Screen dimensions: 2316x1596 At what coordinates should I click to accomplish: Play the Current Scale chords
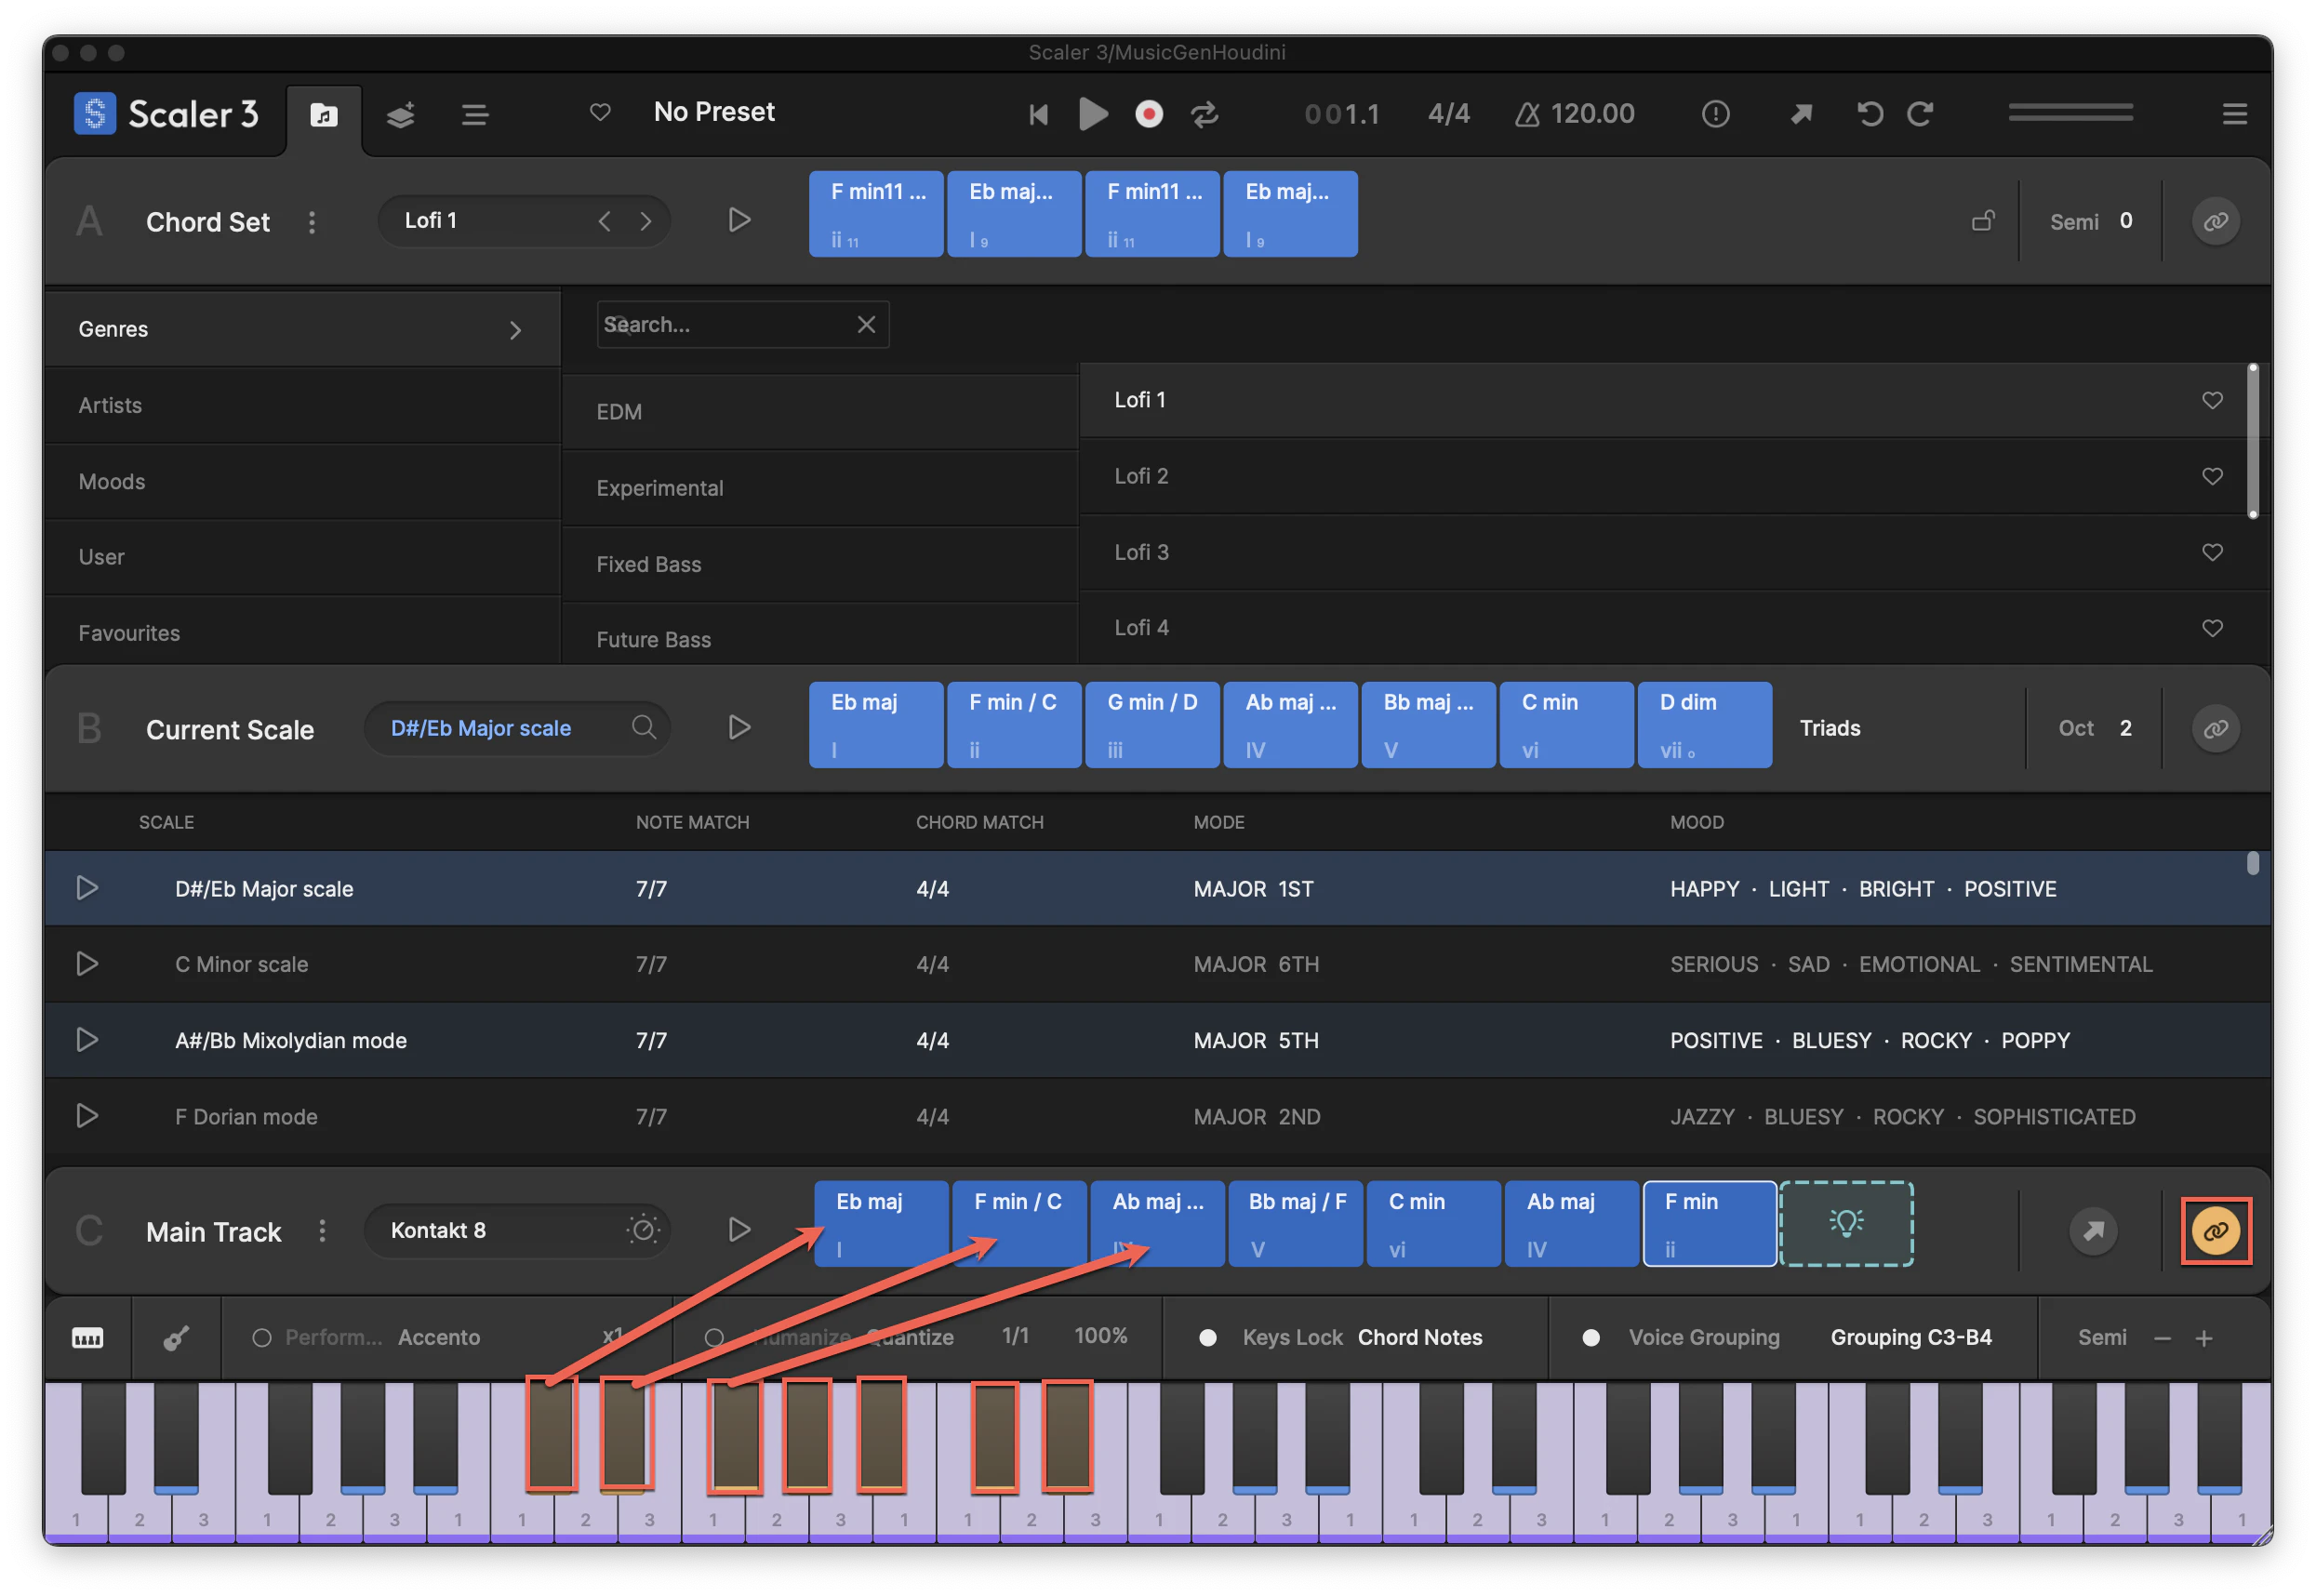click(x=739, y=727)
